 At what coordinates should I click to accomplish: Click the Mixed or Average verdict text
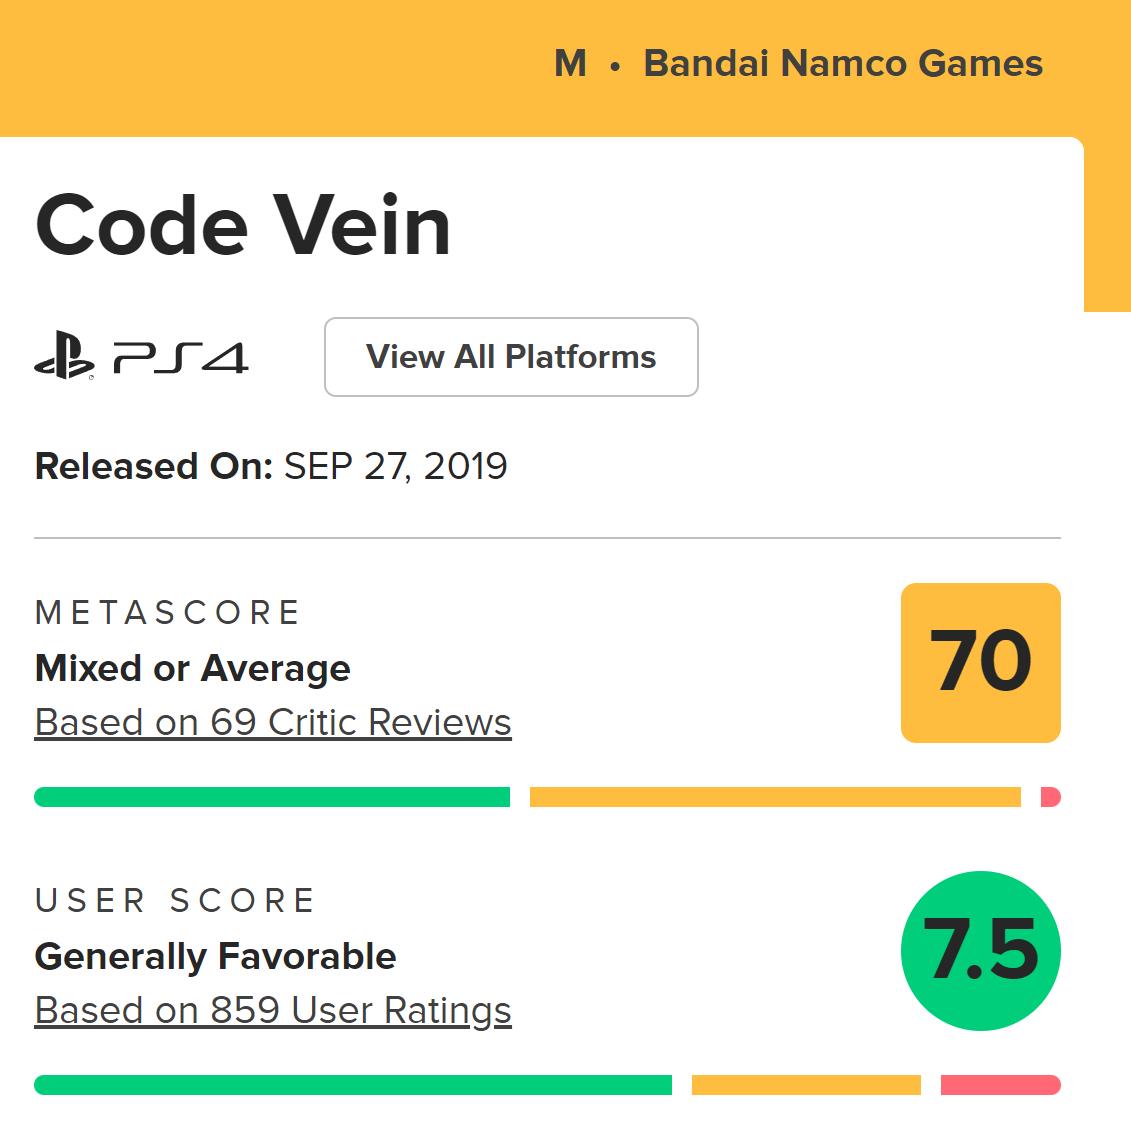click(x=193, y=668)
